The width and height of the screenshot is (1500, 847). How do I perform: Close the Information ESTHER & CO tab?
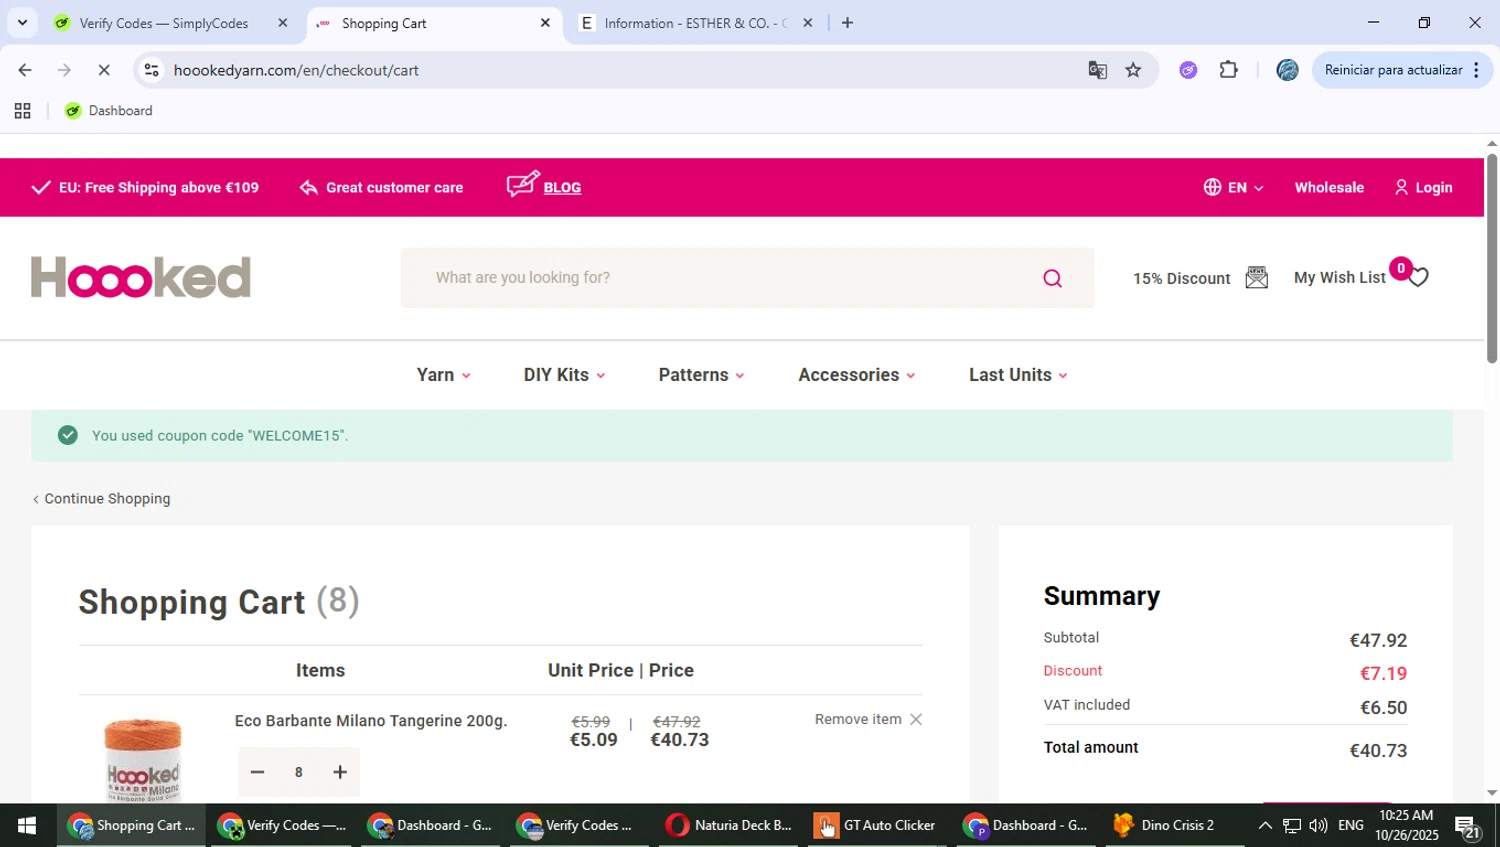(808, 23)
